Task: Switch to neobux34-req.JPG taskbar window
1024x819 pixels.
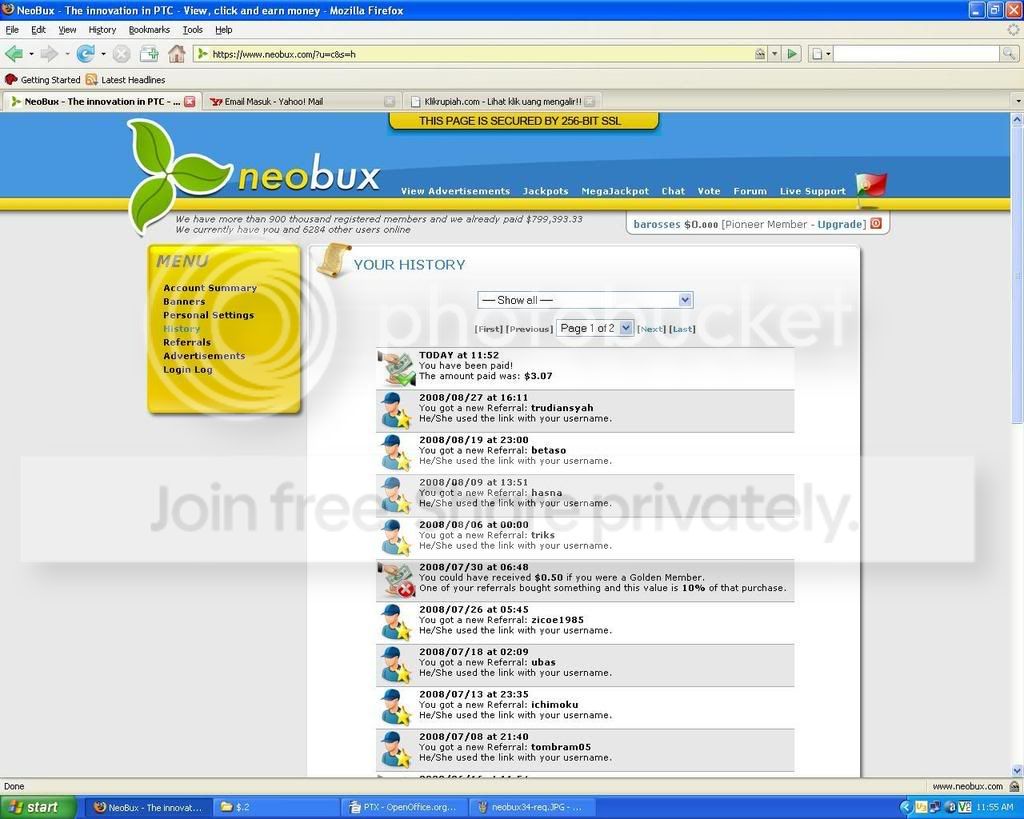Action: coord(530,807)
